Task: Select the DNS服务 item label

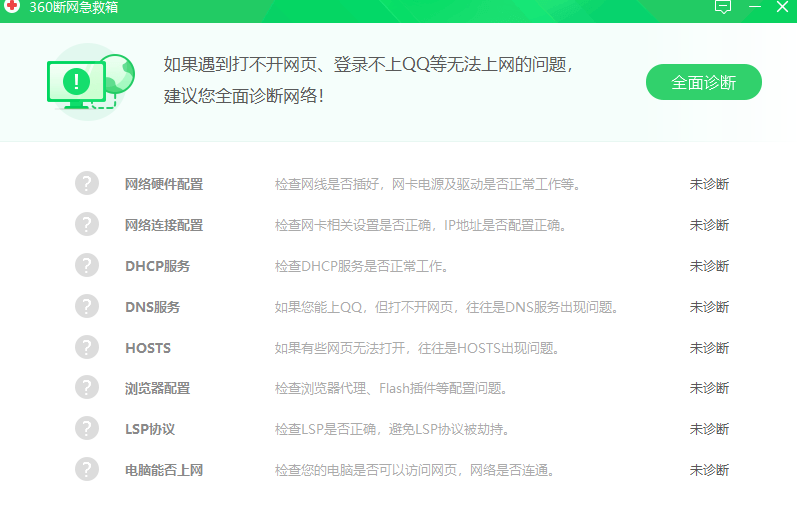Action: click(x=152, y=307)
